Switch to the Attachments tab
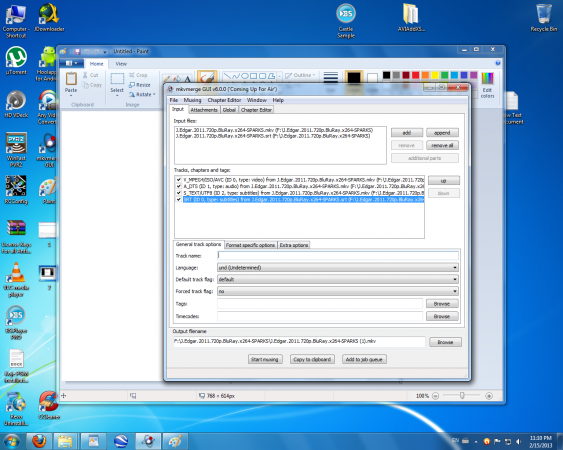The image size is (563, 450). 204,110
